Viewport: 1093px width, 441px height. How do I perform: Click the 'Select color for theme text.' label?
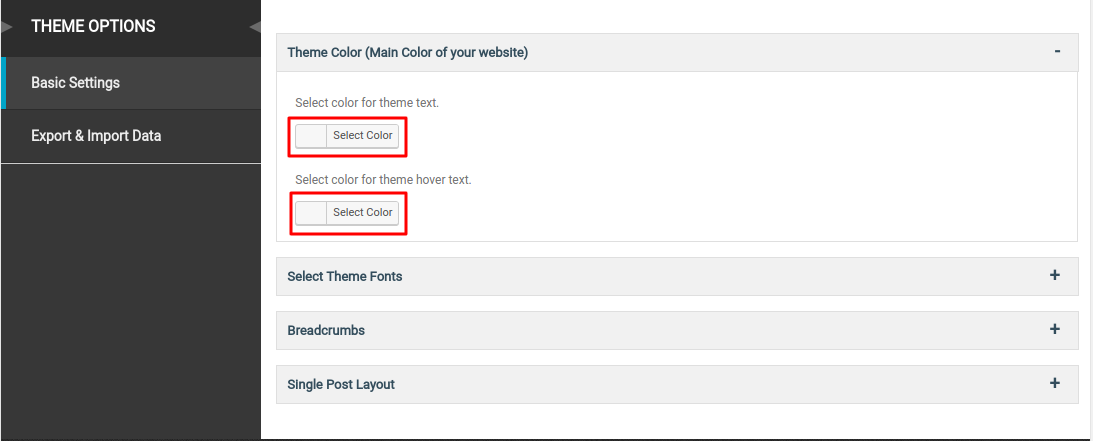tap(367, 102)
